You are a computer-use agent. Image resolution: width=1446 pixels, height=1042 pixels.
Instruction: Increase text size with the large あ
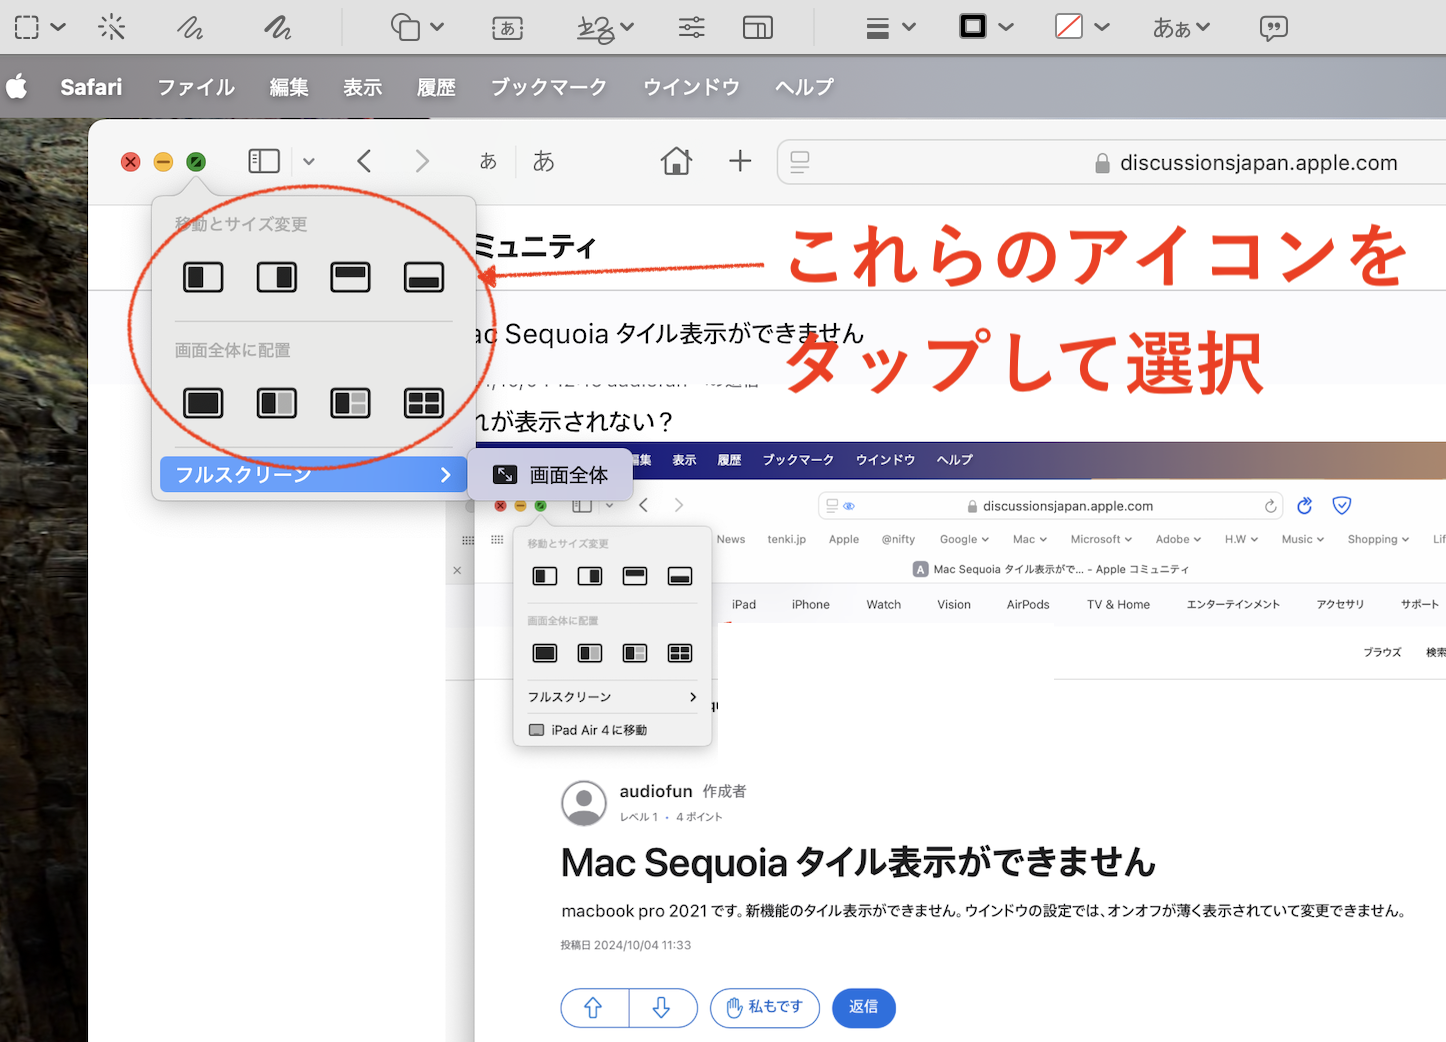click(543, 161)
